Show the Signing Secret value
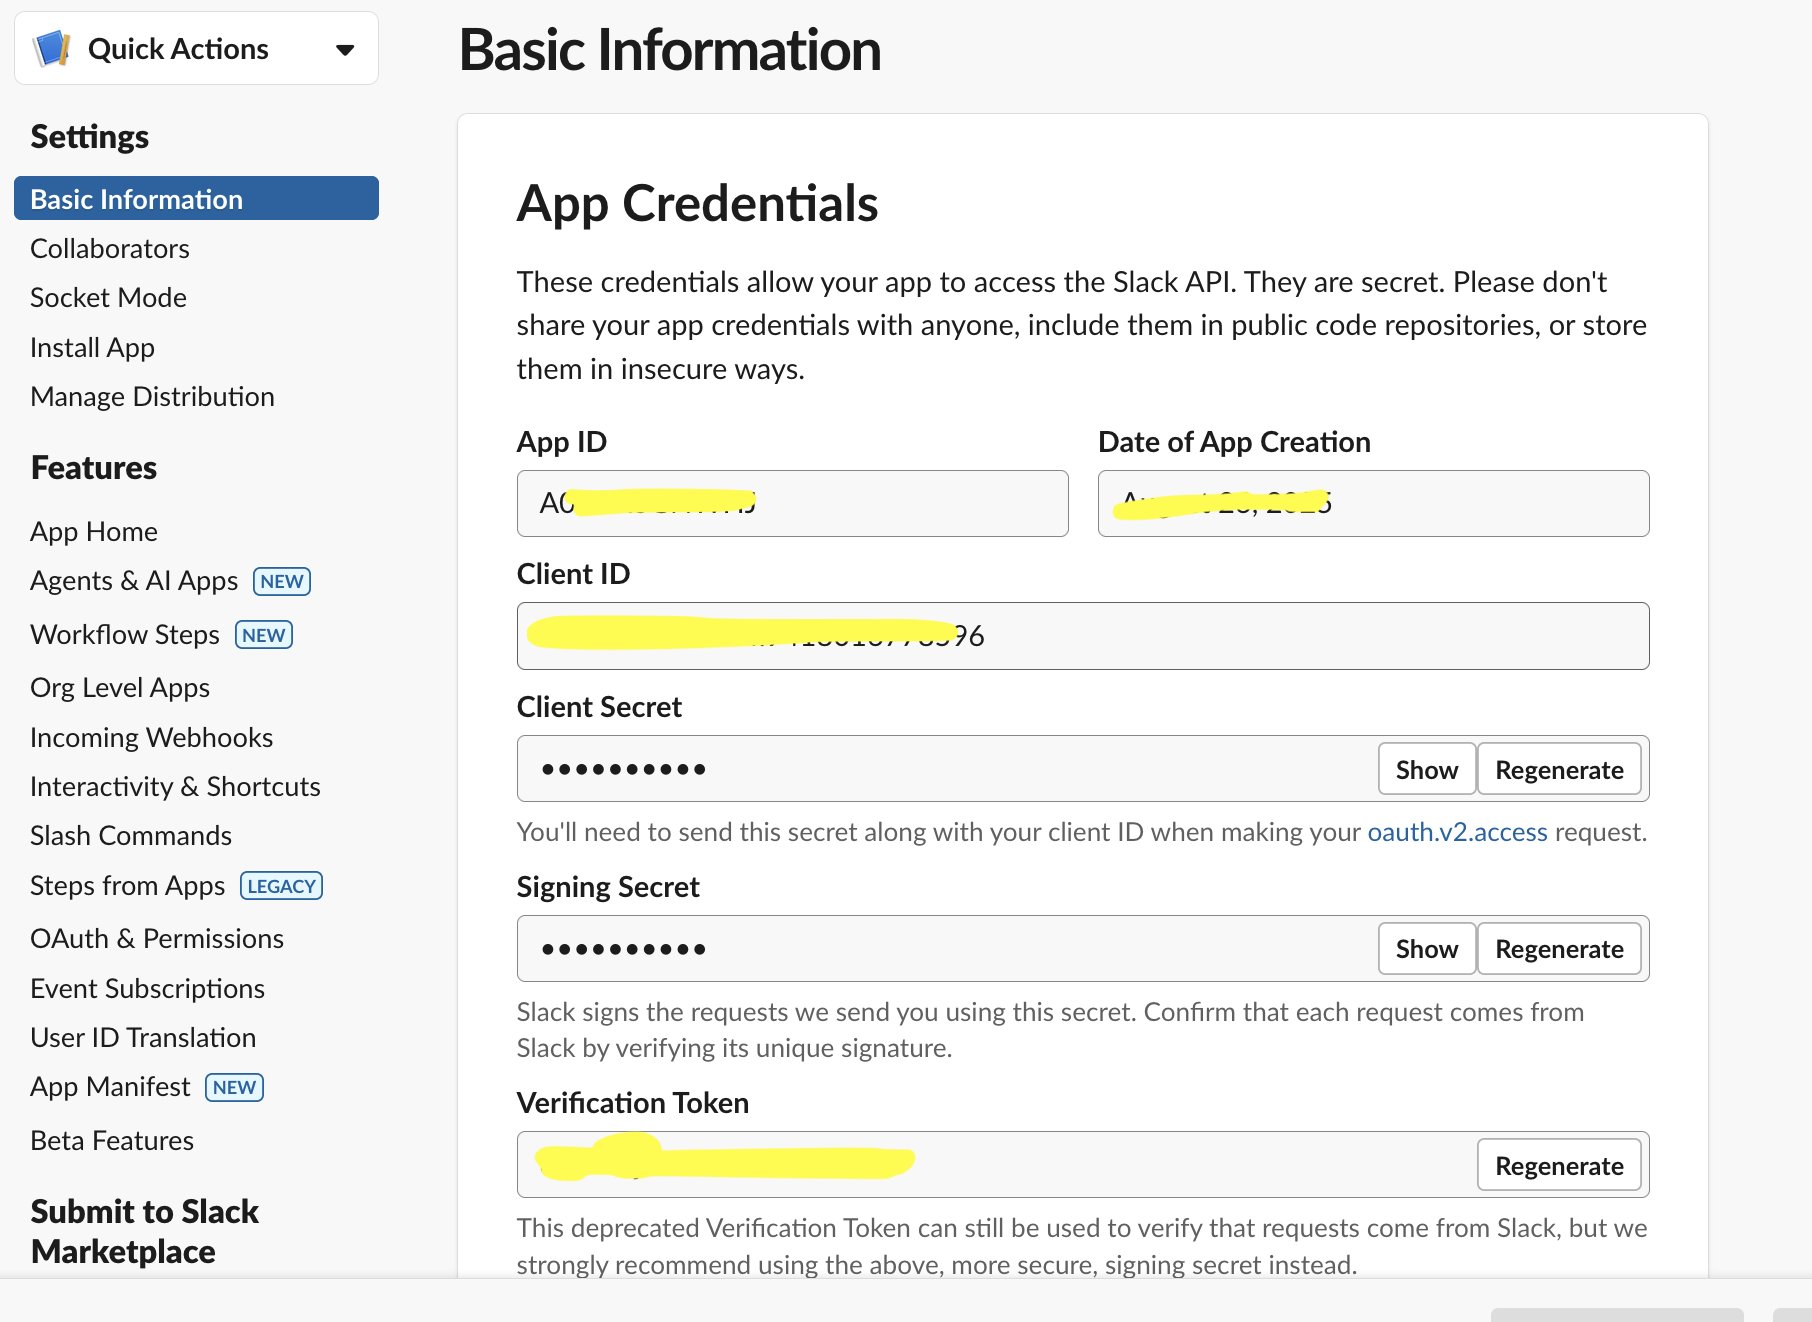The image size is (1812, 1322). (1426, 948)
